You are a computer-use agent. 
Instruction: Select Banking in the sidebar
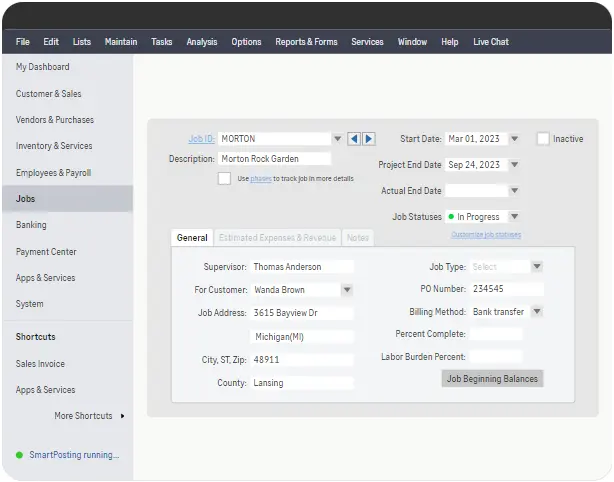tap(31, 225)
